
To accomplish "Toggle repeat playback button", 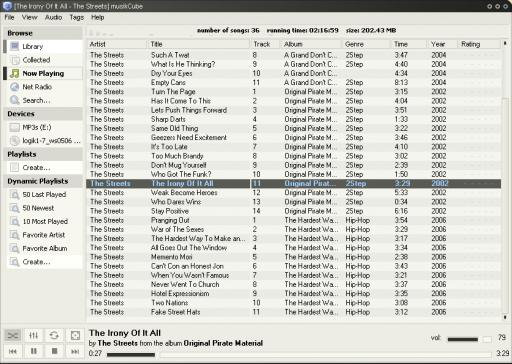I will tap(54, 335).
